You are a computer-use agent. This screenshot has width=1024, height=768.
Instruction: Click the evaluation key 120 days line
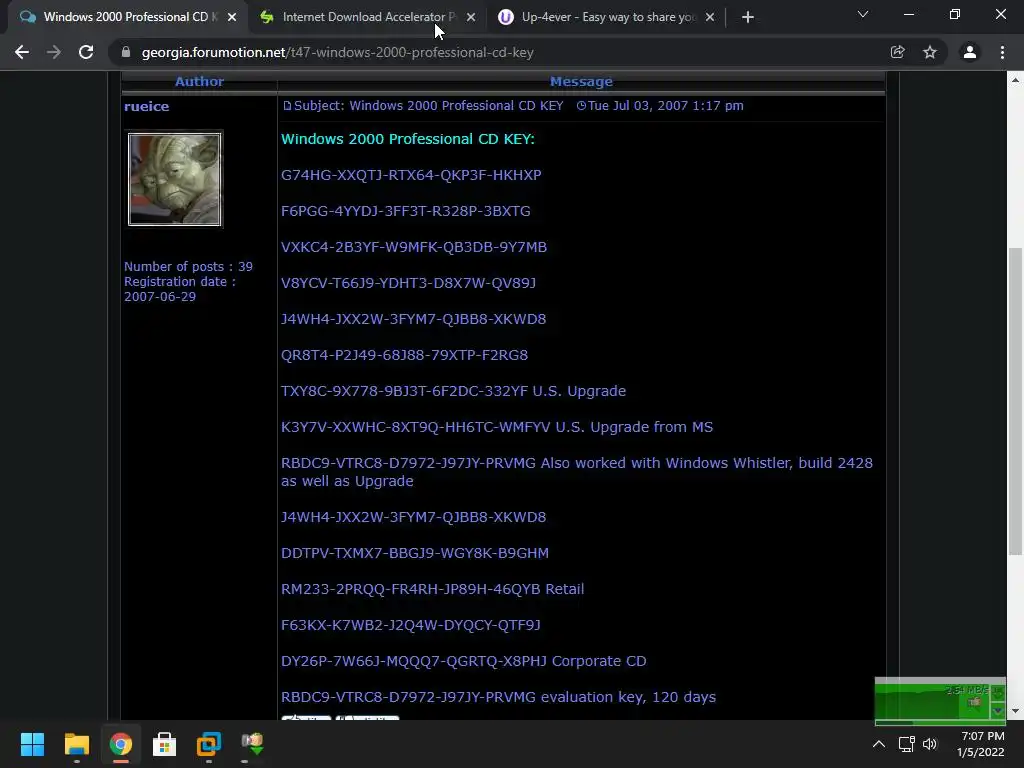[x=498, y=697]
